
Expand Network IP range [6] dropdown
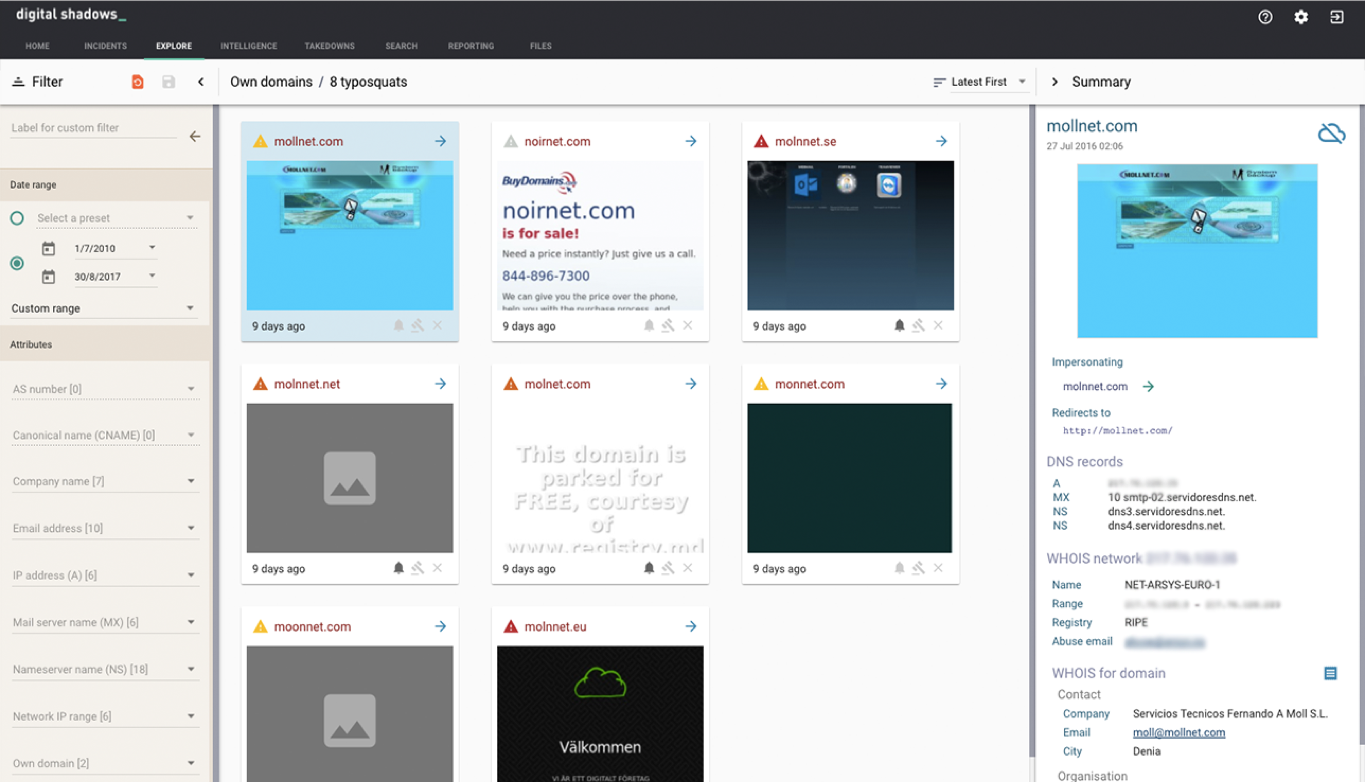click(104, 717)
